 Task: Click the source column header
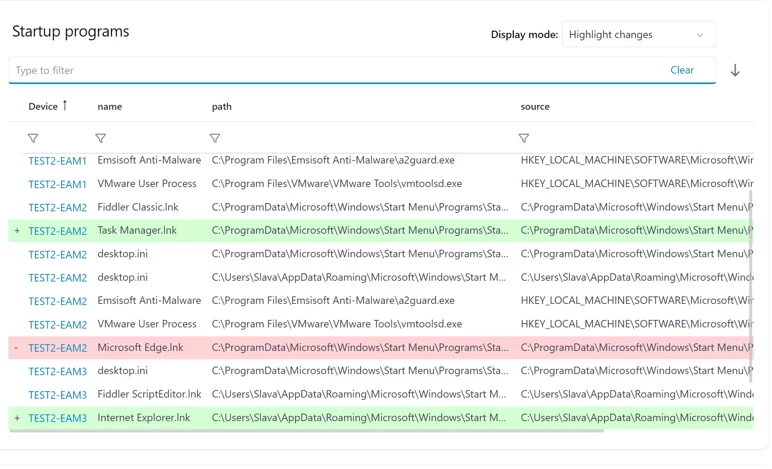[x=535, y=107]
